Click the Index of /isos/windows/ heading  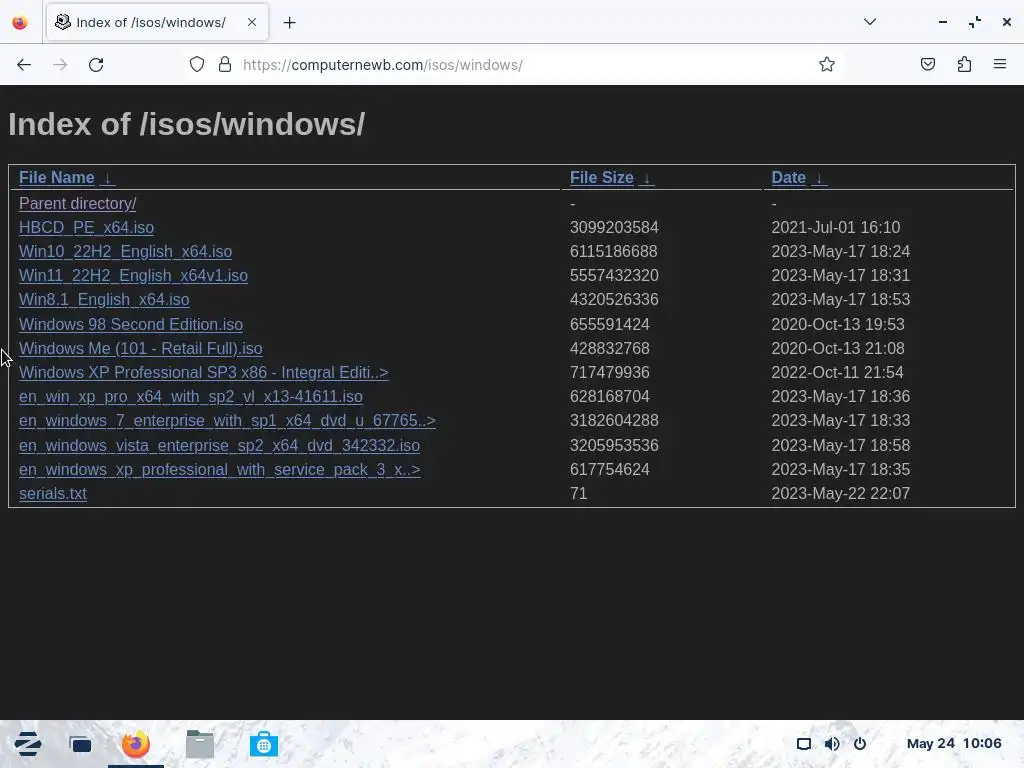click(x=186, y=124)
